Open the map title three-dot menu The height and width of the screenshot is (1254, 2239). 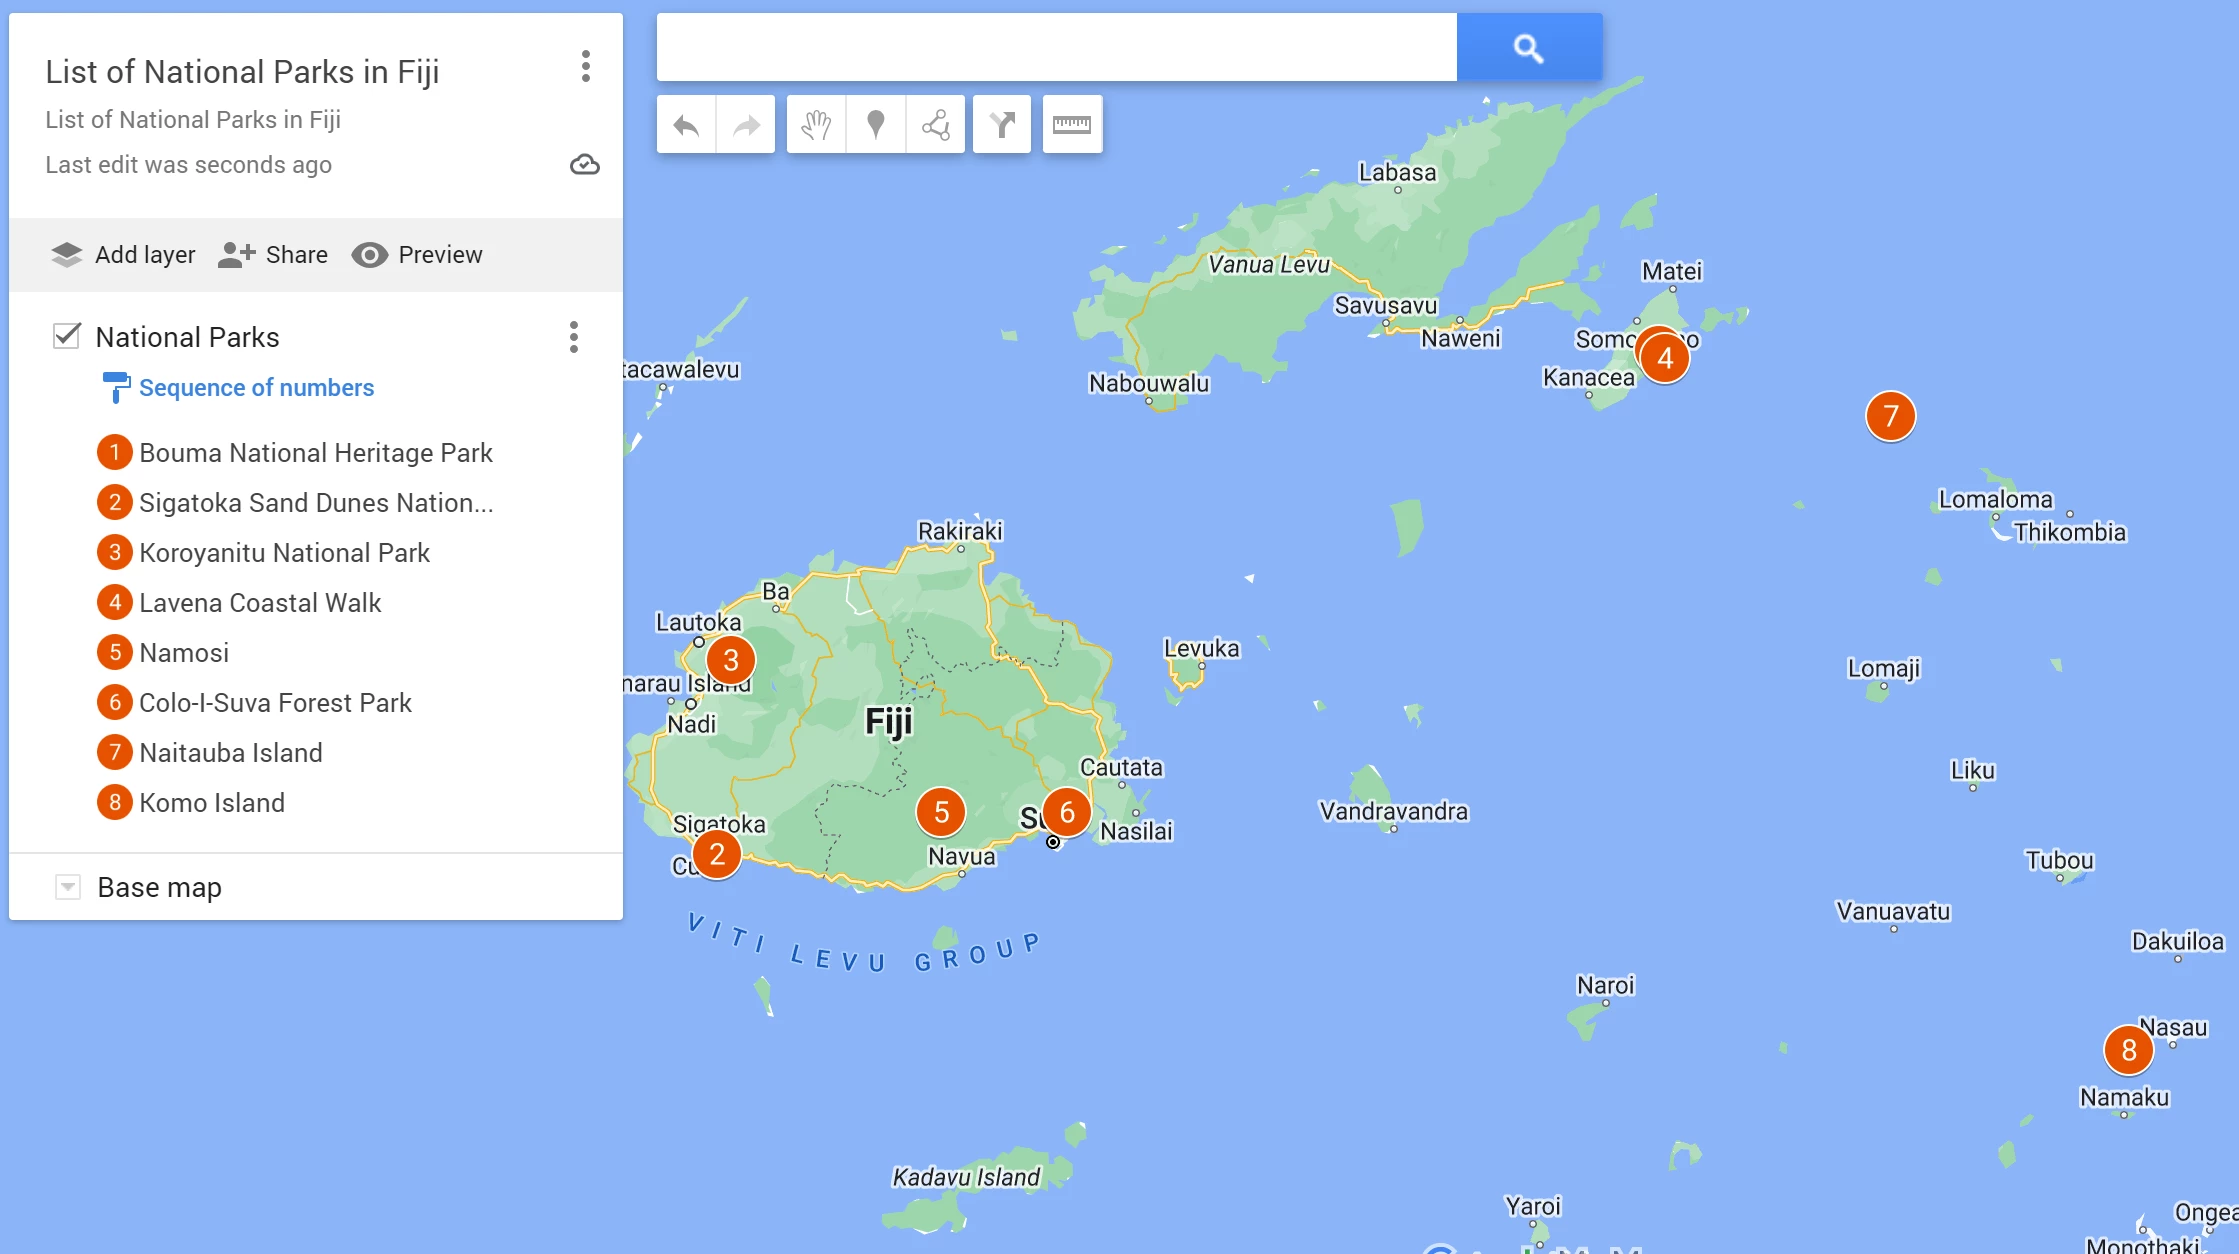coord(586,67)
